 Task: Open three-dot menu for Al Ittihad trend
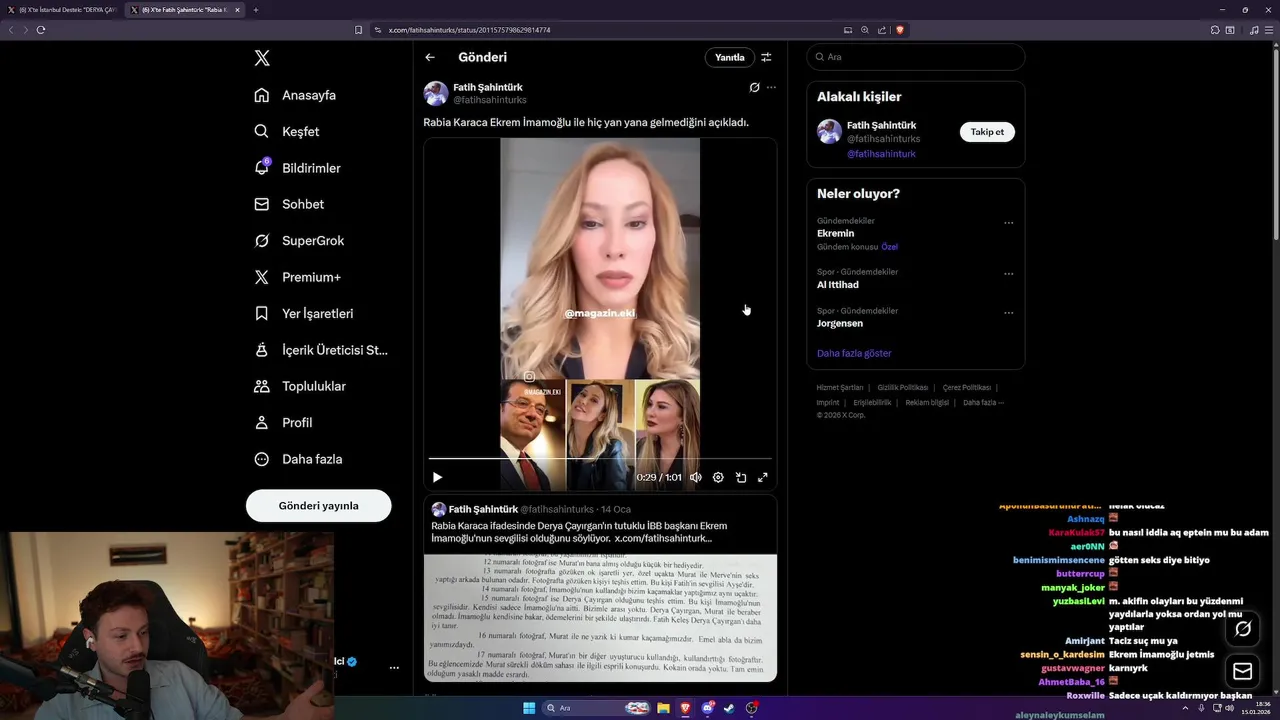1009,274
